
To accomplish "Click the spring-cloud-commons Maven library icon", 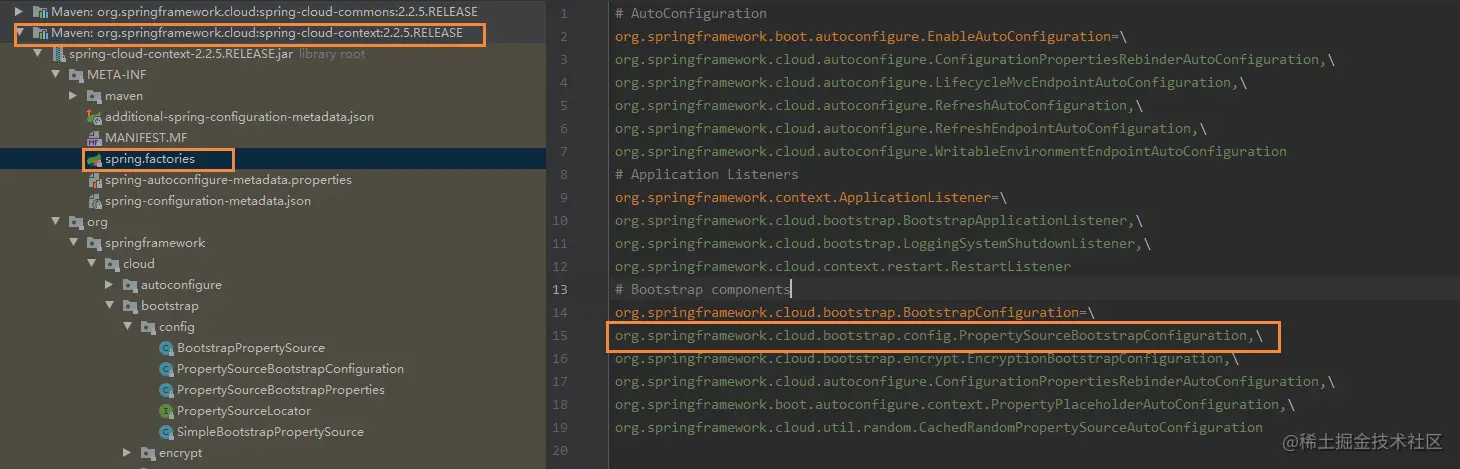I will [41, 12].
